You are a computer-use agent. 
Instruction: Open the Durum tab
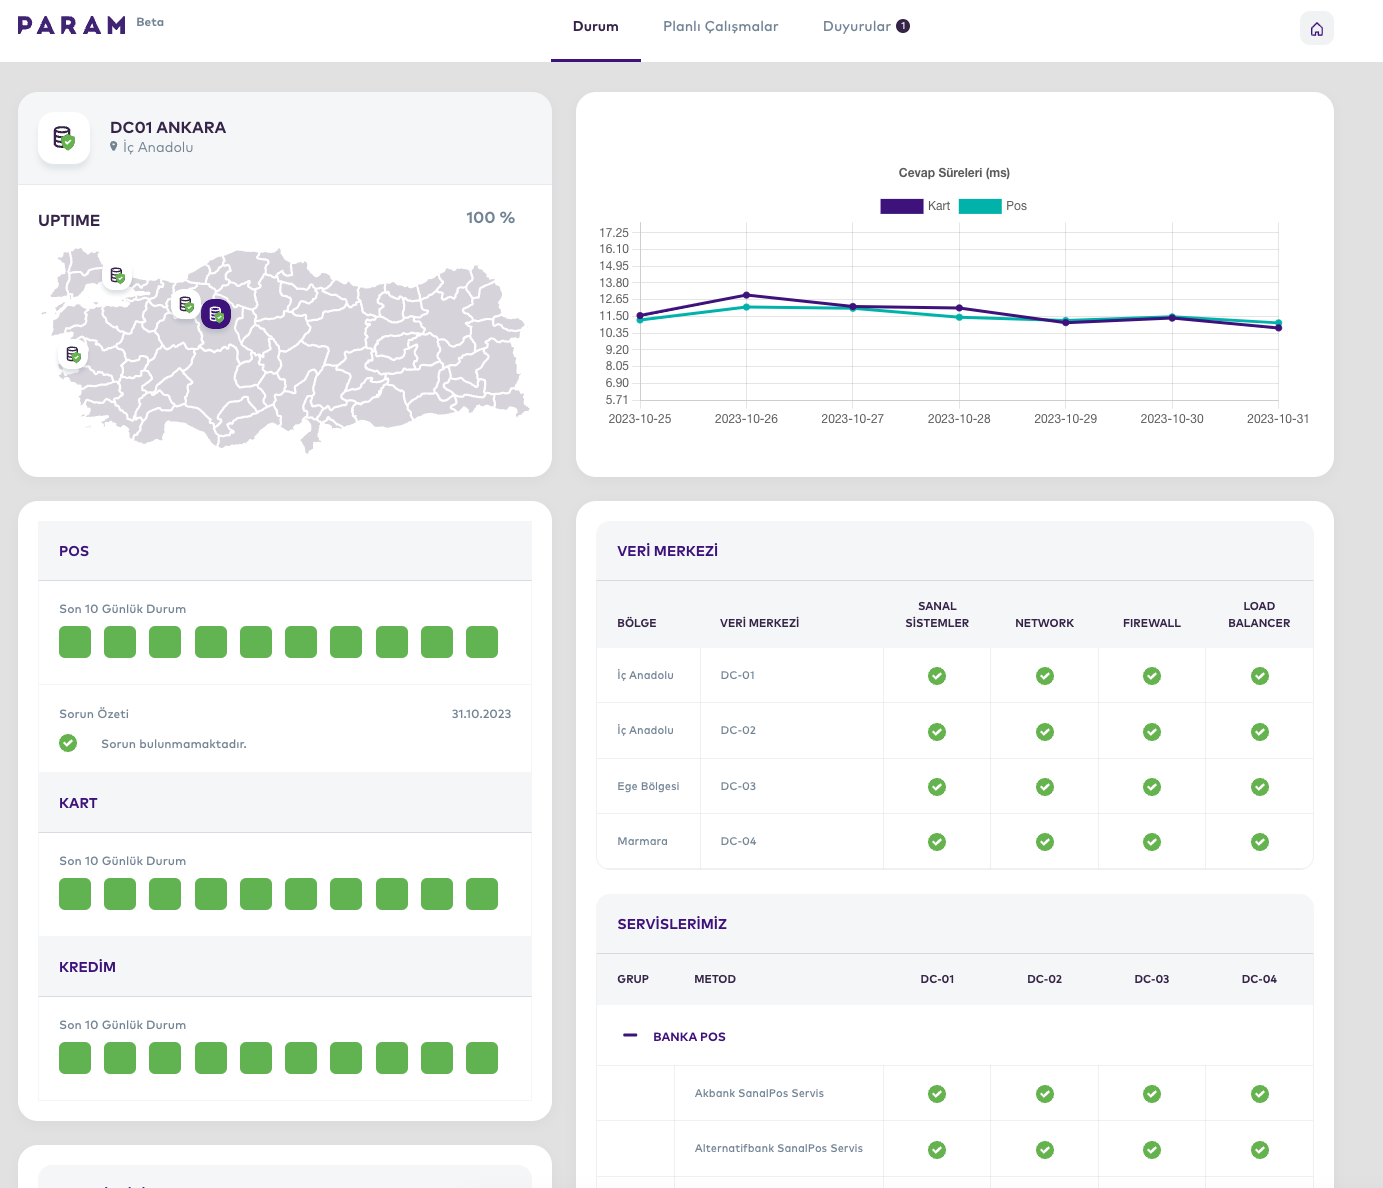(595, 27)
